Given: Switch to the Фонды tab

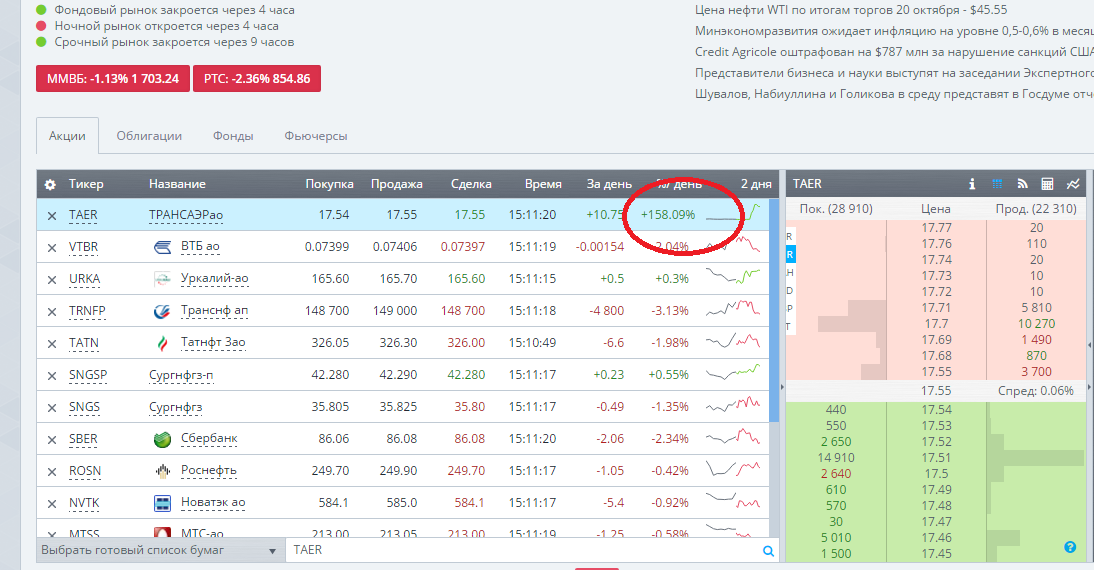Looking at the screenshot, I should (x=233, y=136).
